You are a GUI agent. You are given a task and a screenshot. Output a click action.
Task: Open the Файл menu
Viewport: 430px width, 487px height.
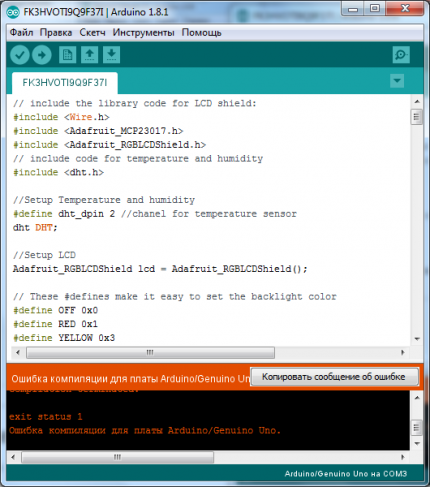(x=21, y=33)
